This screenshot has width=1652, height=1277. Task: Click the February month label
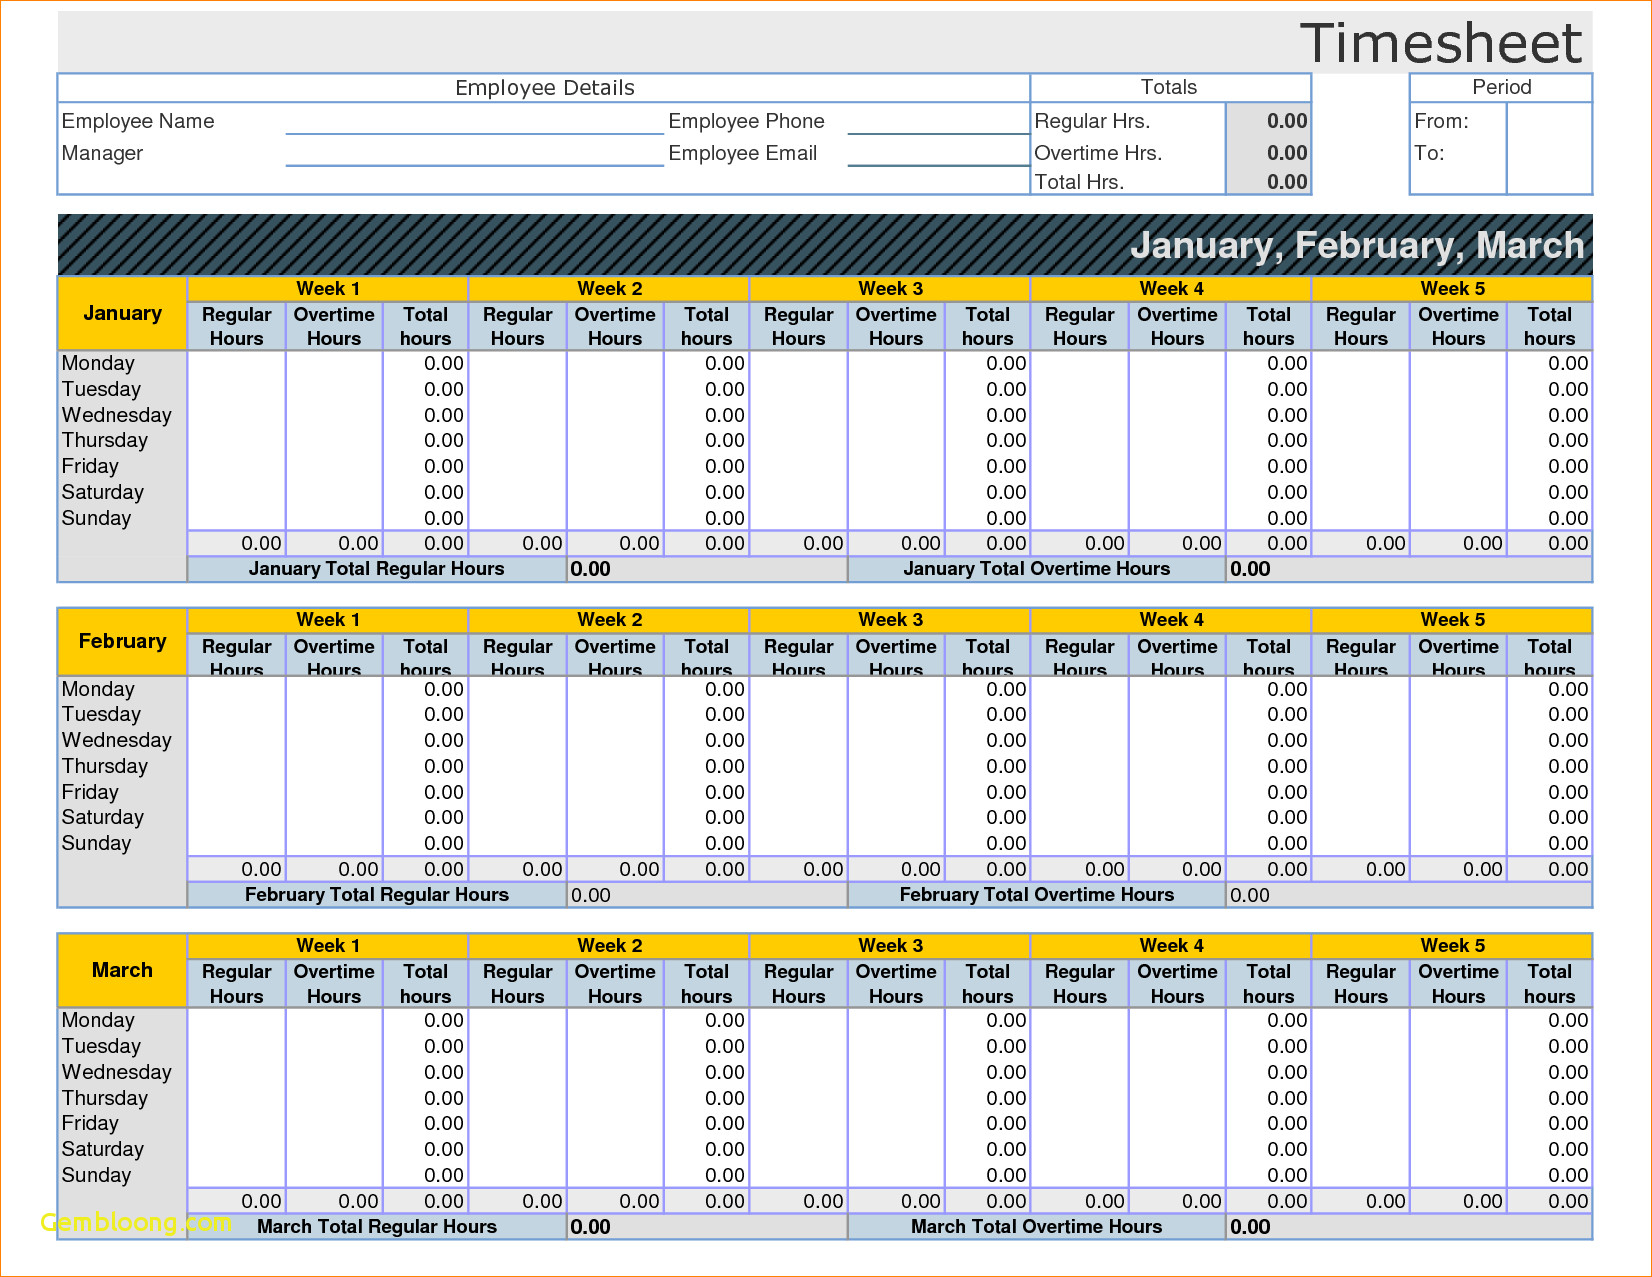pos(121,641)
